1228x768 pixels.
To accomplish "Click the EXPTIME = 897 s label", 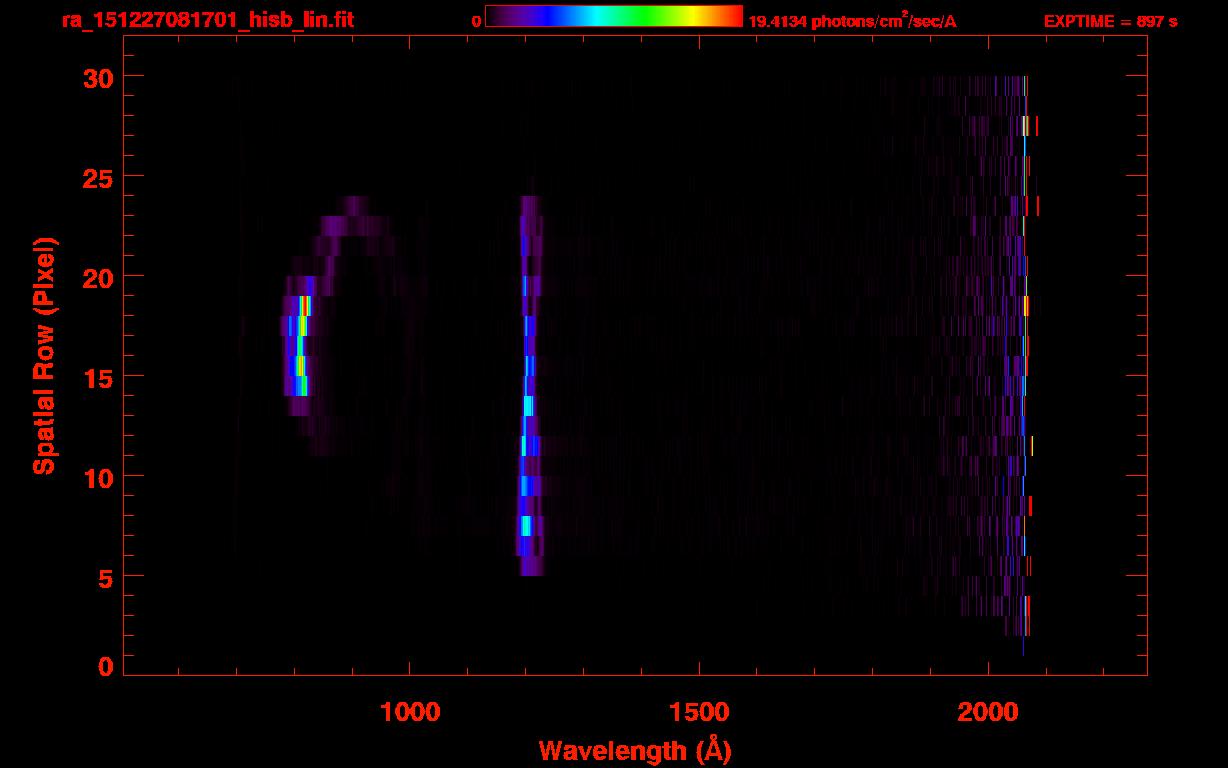I will pos(1110,21).
